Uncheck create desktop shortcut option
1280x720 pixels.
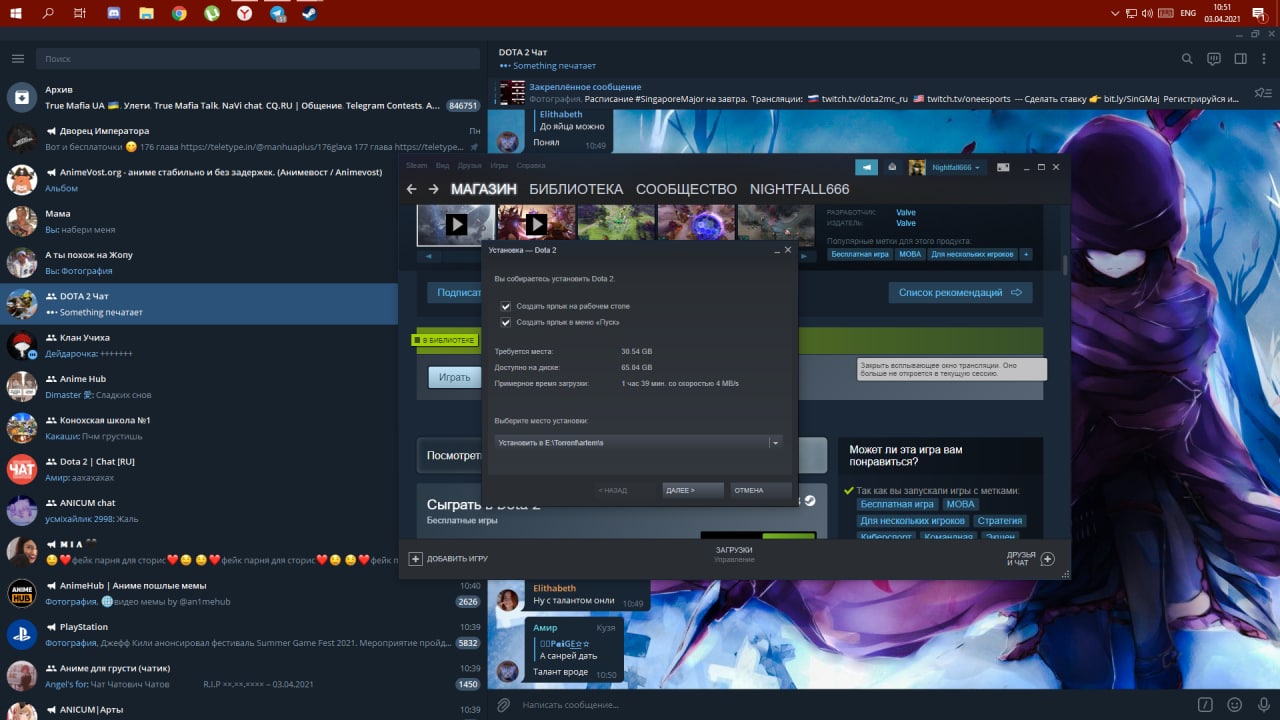pos(506,306)
